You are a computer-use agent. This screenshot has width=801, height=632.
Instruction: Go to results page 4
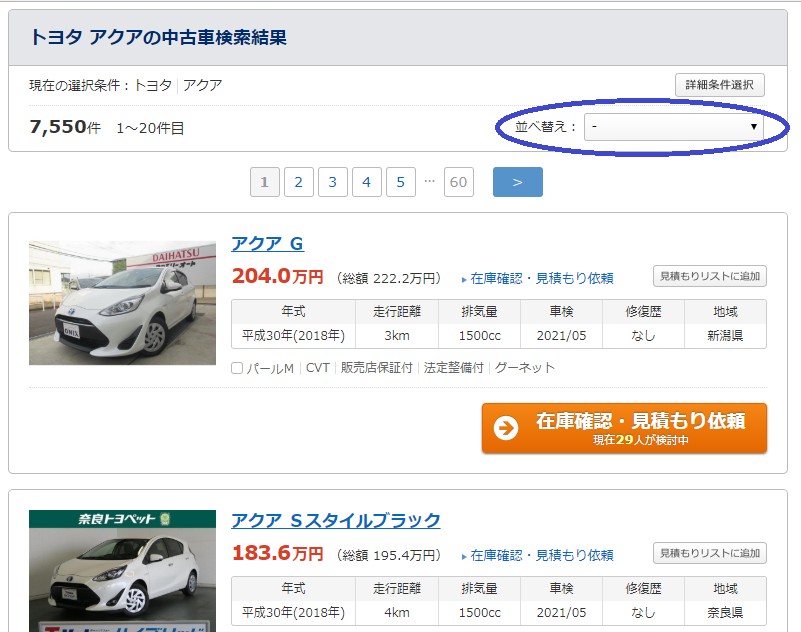(366, 182)
